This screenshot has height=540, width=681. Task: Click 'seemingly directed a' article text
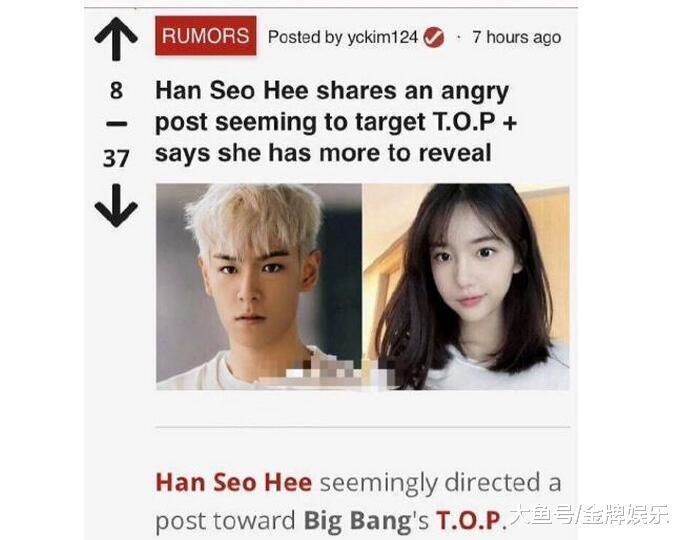pos(440,483)
